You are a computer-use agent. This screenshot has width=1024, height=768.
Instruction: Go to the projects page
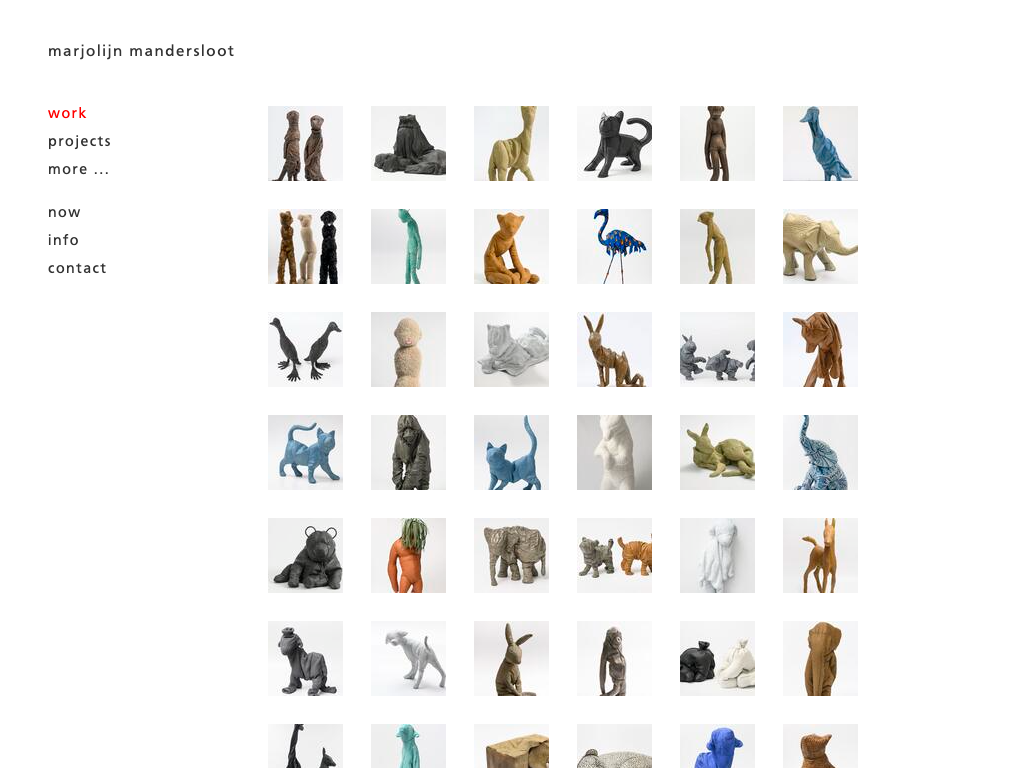click(x=79, y=141)
